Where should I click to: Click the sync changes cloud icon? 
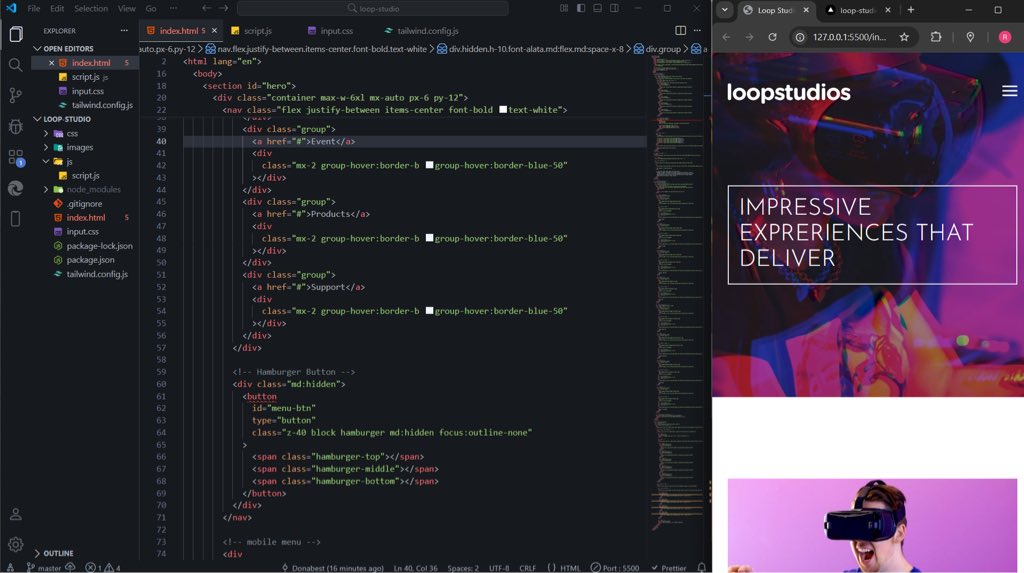(x=71, y=568)
